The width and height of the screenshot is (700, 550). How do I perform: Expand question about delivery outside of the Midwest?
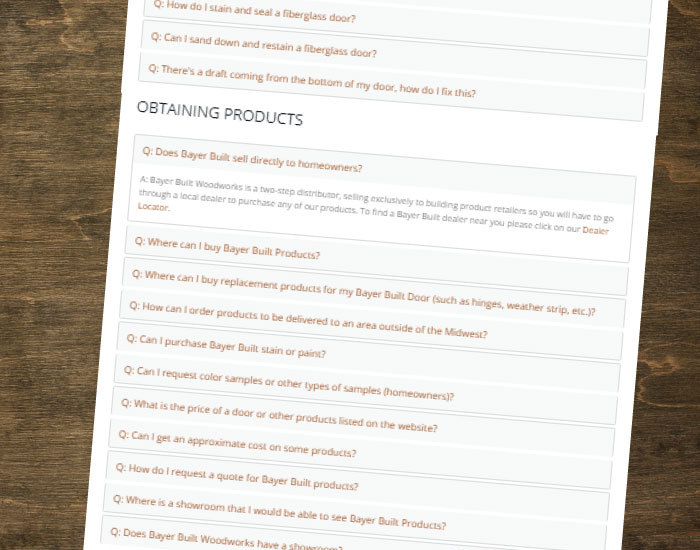(x=308, y=320)
